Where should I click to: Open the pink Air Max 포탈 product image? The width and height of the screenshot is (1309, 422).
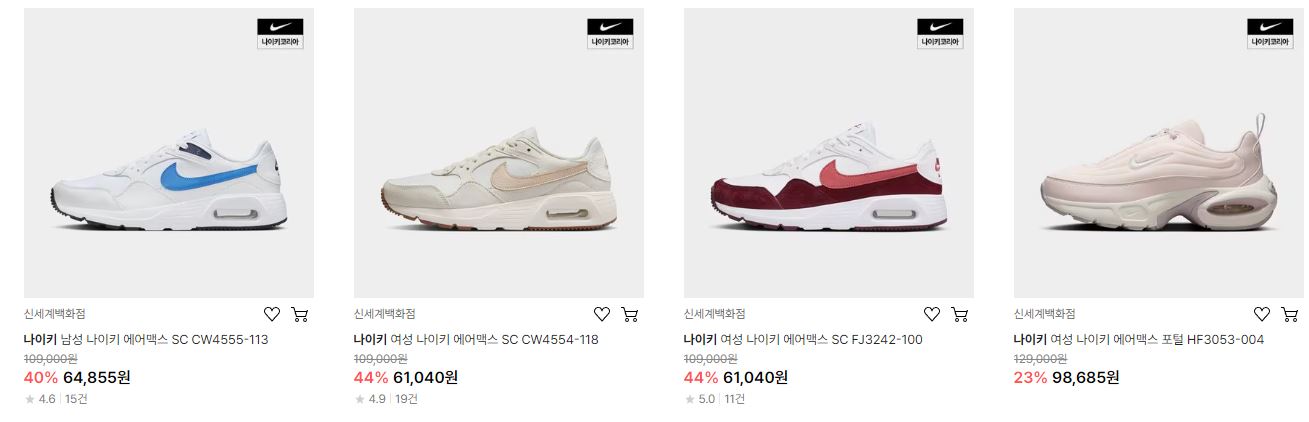tap(1159, 153)
